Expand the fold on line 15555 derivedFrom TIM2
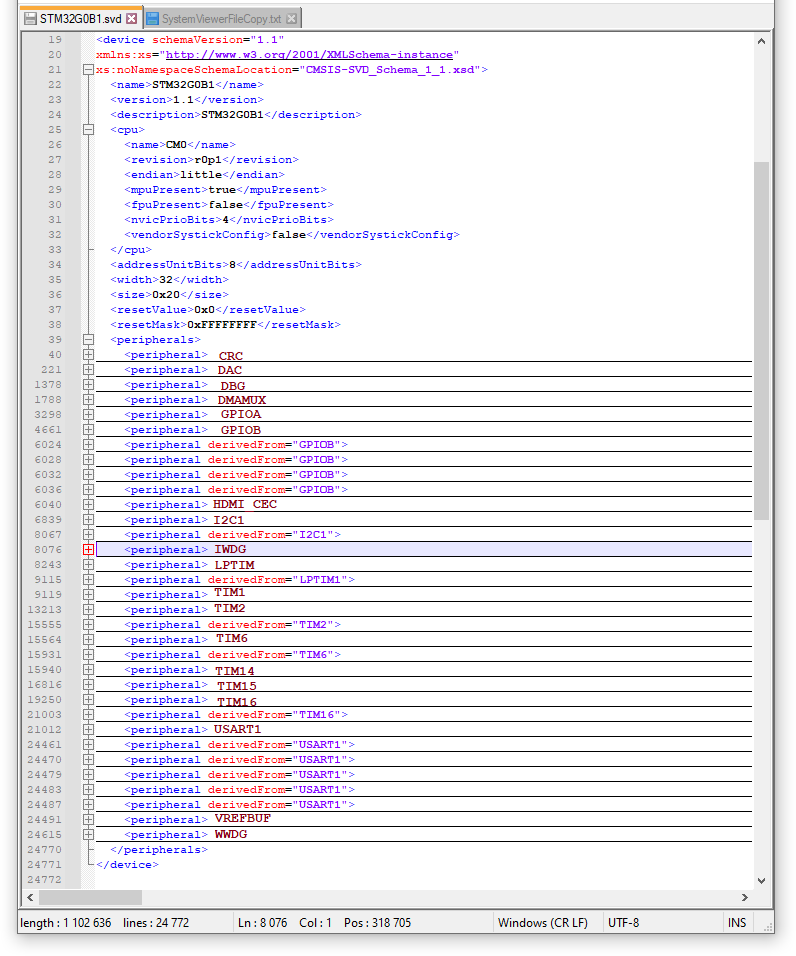The width and height of the screenshot is (796, 956). click(88, 624)
